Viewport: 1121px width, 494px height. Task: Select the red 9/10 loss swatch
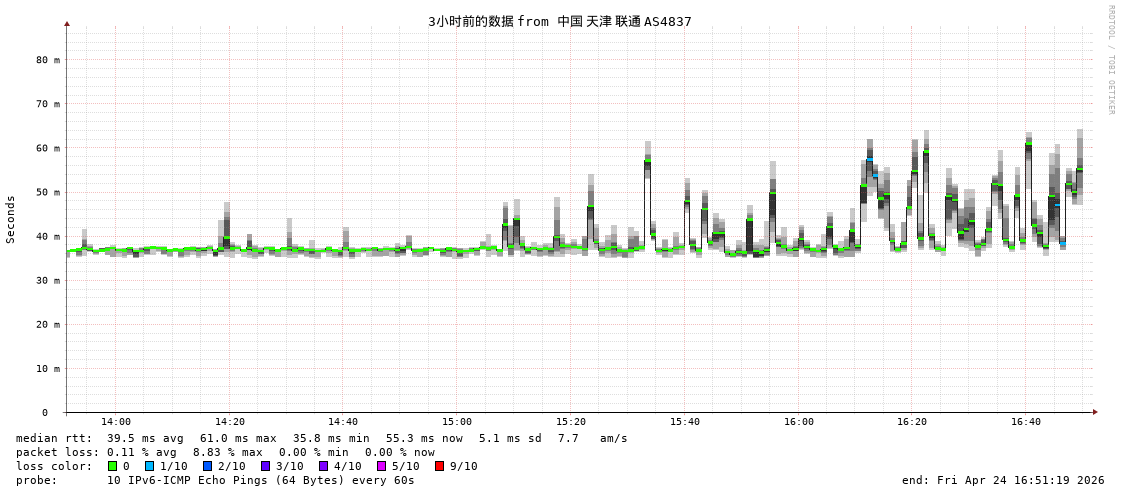(x=439, y=466)
